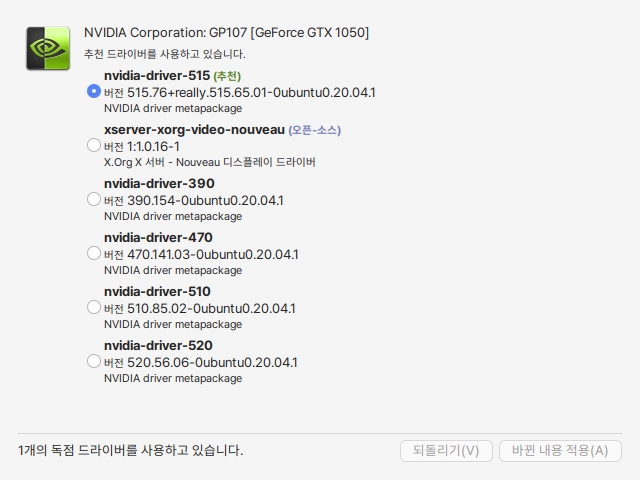
Task: Click the version 390.154-0ubuntu0.20.04.1 text
Action: [194, 200]
